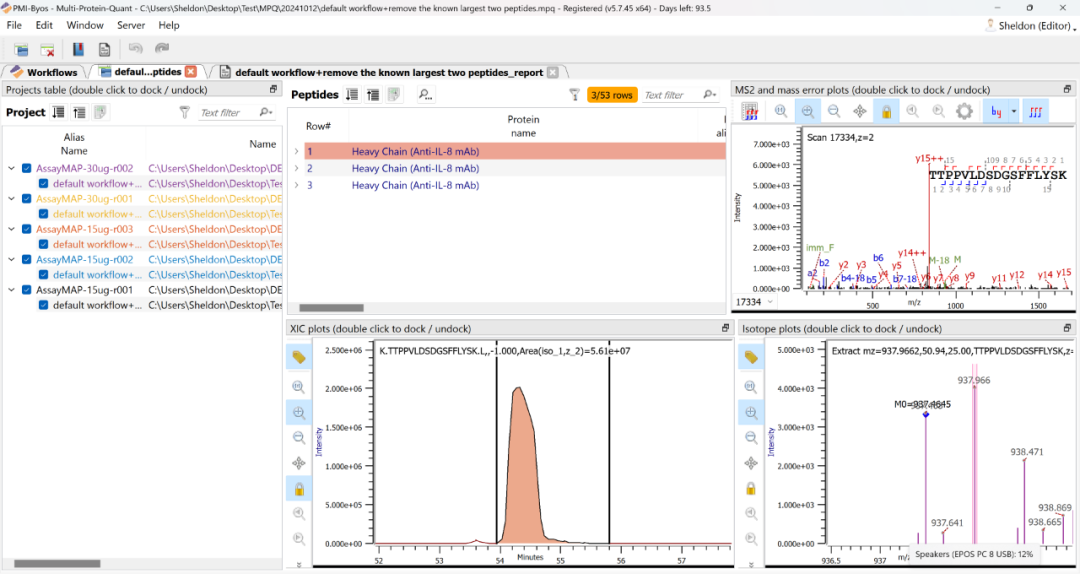Click the Peptides table search magnifier icon

(425, 95)
